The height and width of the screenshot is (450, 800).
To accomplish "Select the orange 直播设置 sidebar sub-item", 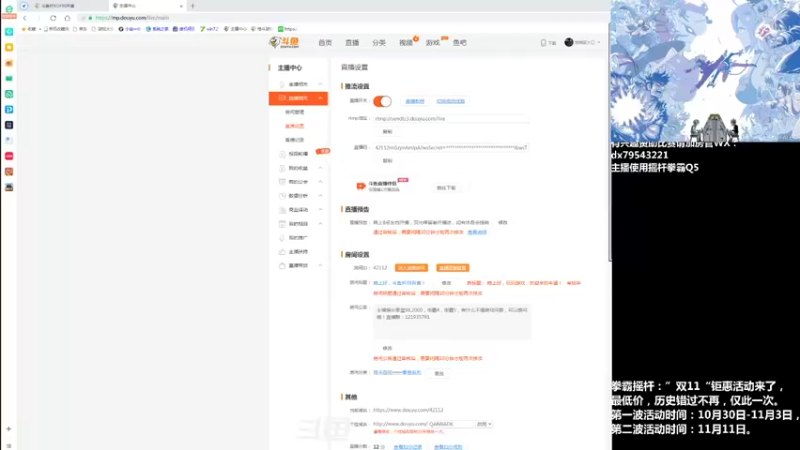I will [x=294, y=126].
